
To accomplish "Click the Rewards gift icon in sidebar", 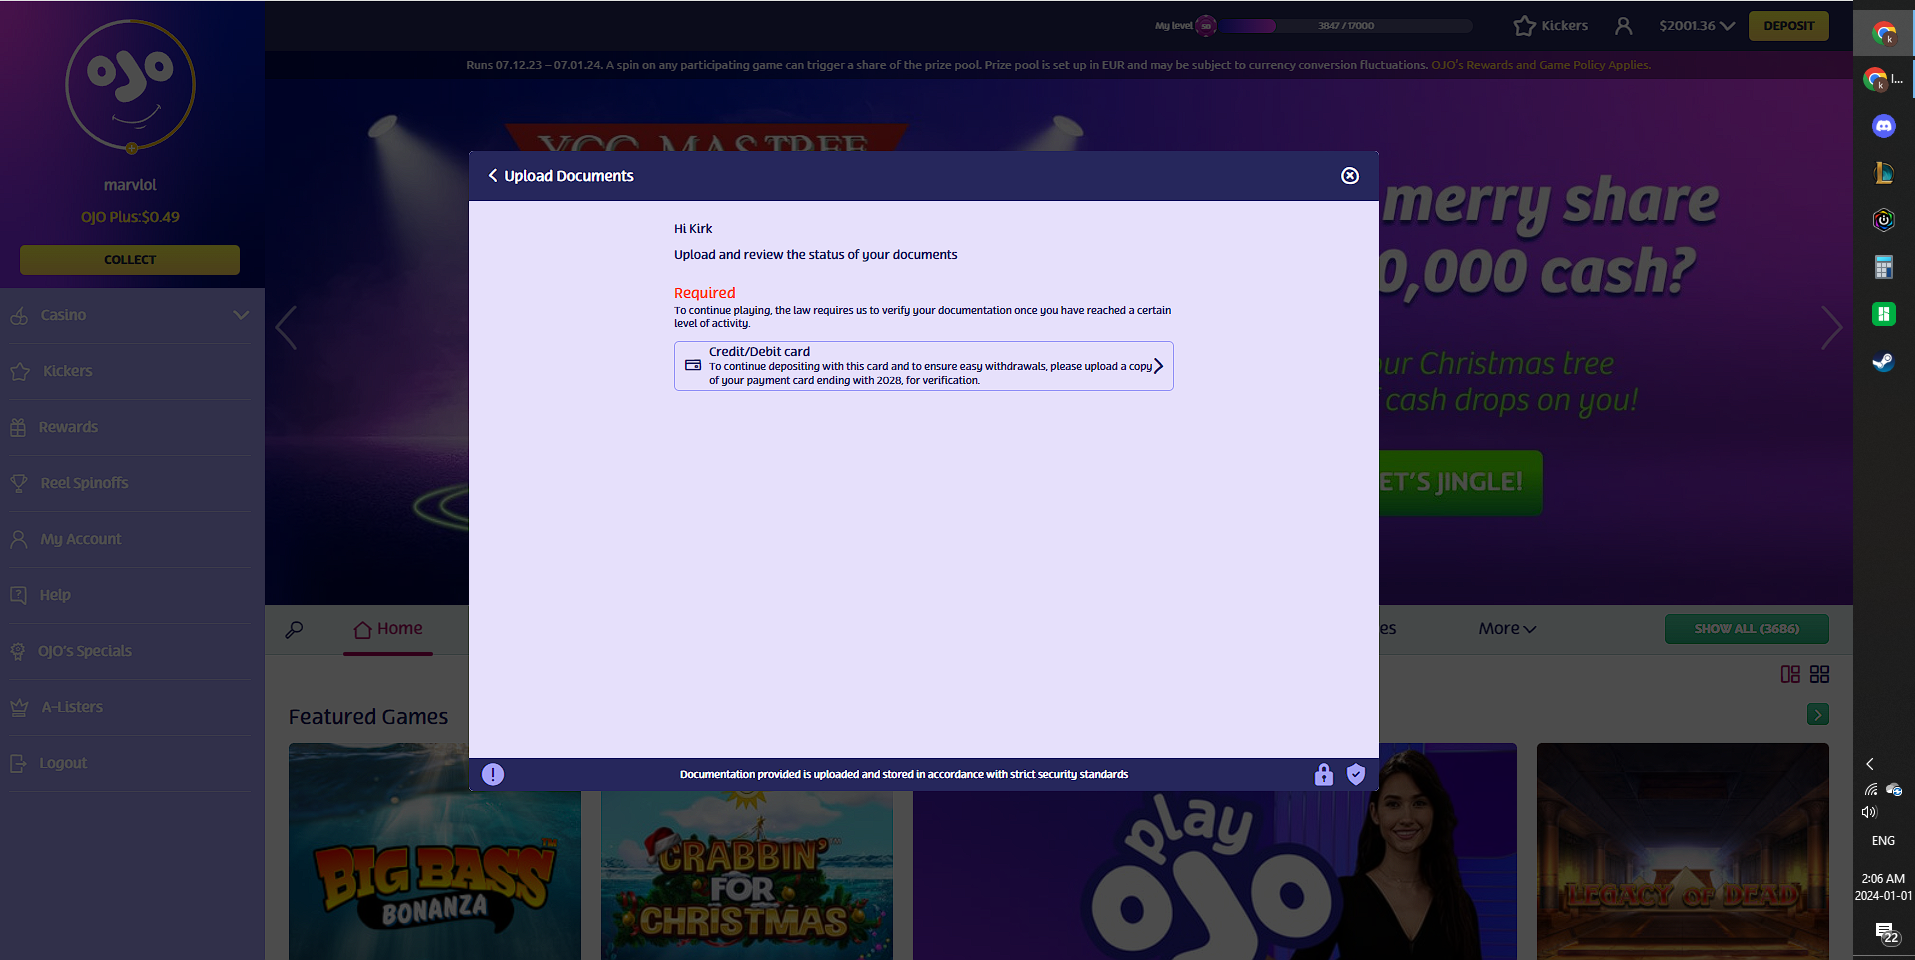I will pyautogui.click(x=18, y=427).
